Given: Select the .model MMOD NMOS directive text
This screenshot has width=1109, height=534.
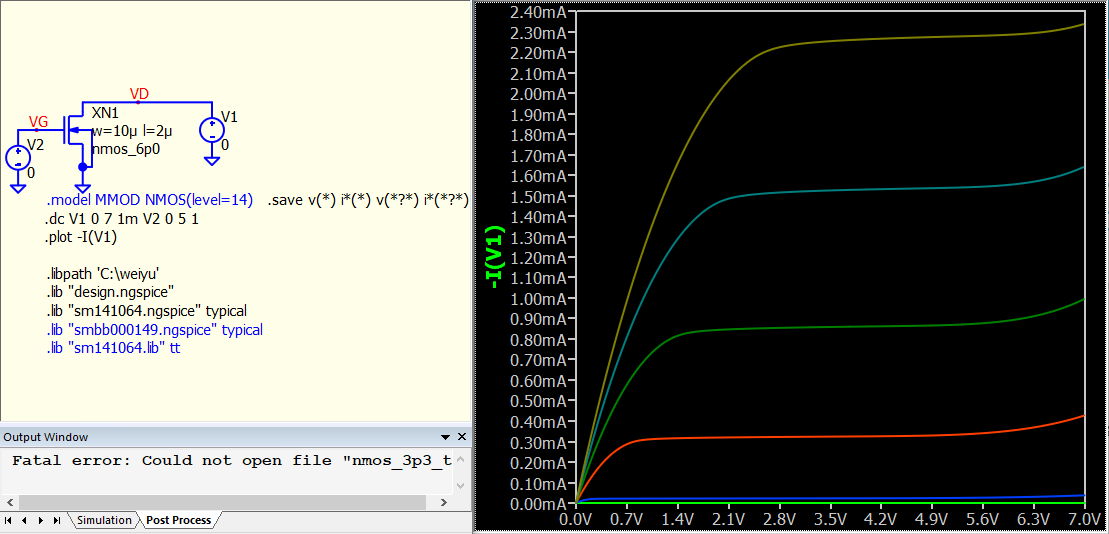Looking at the screenshot, I should tap(150, 200).
